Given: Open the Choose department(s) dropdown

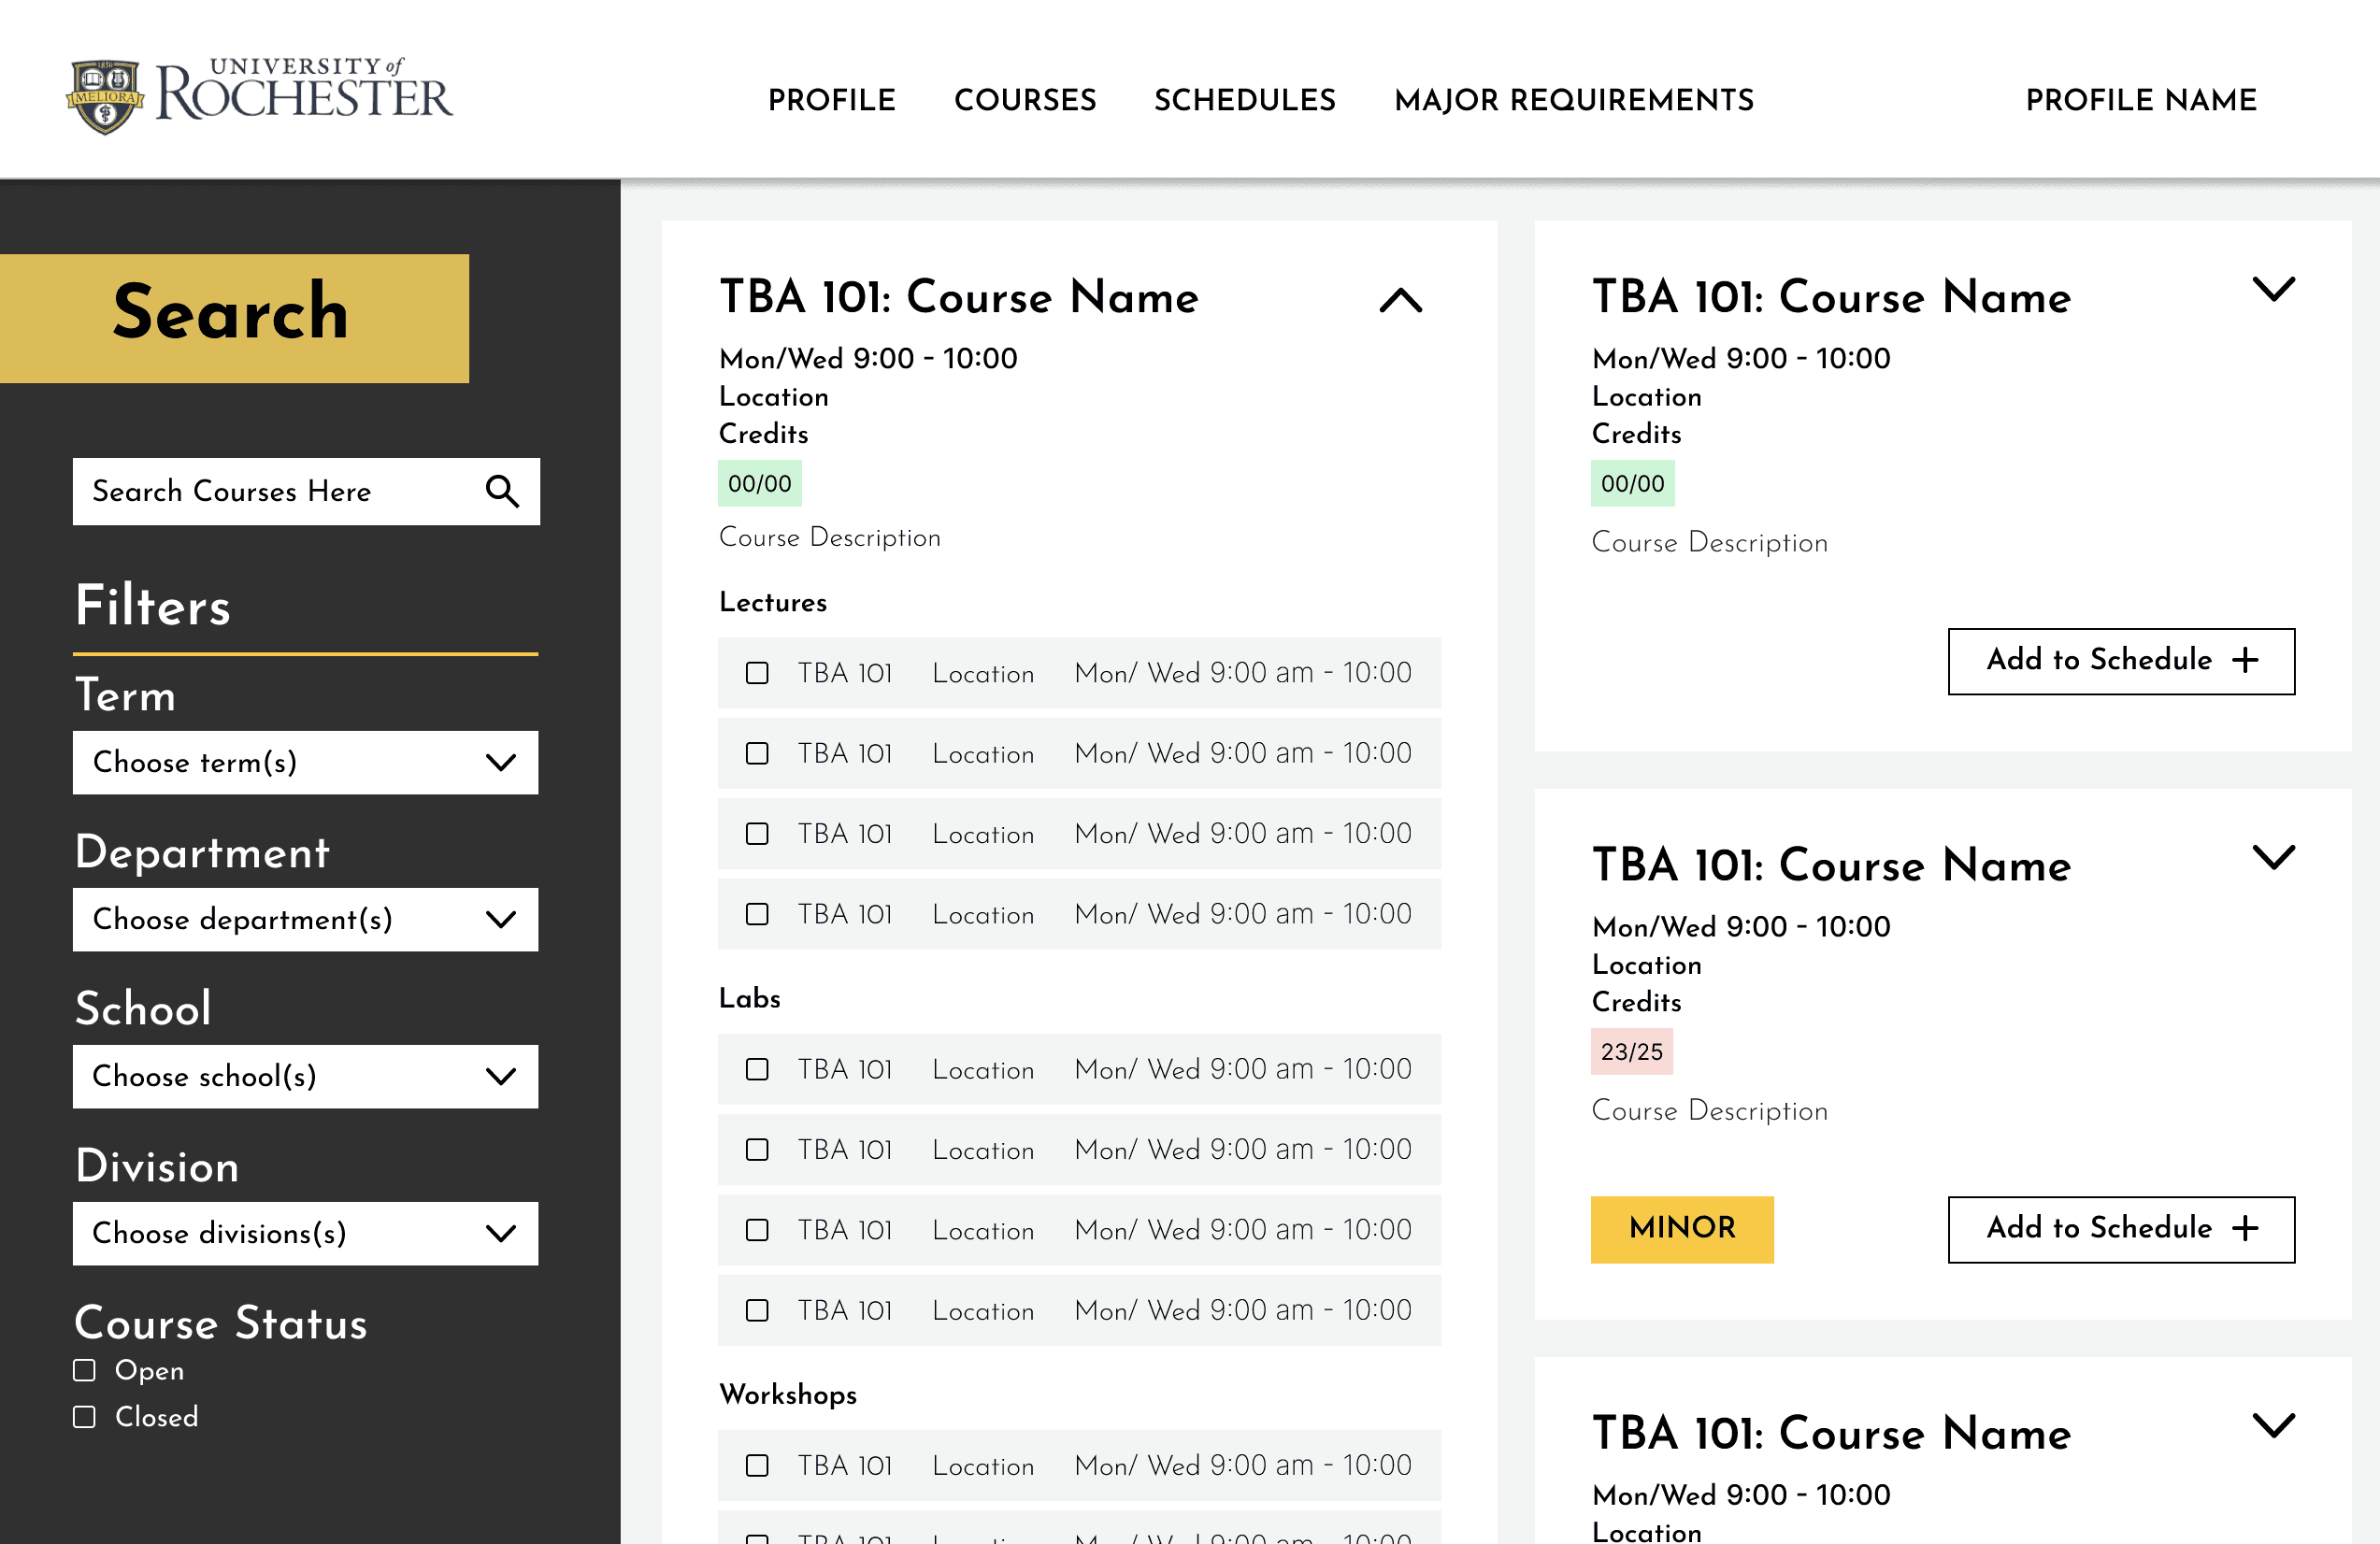Looking at the screenshot, I should [305, 919].
